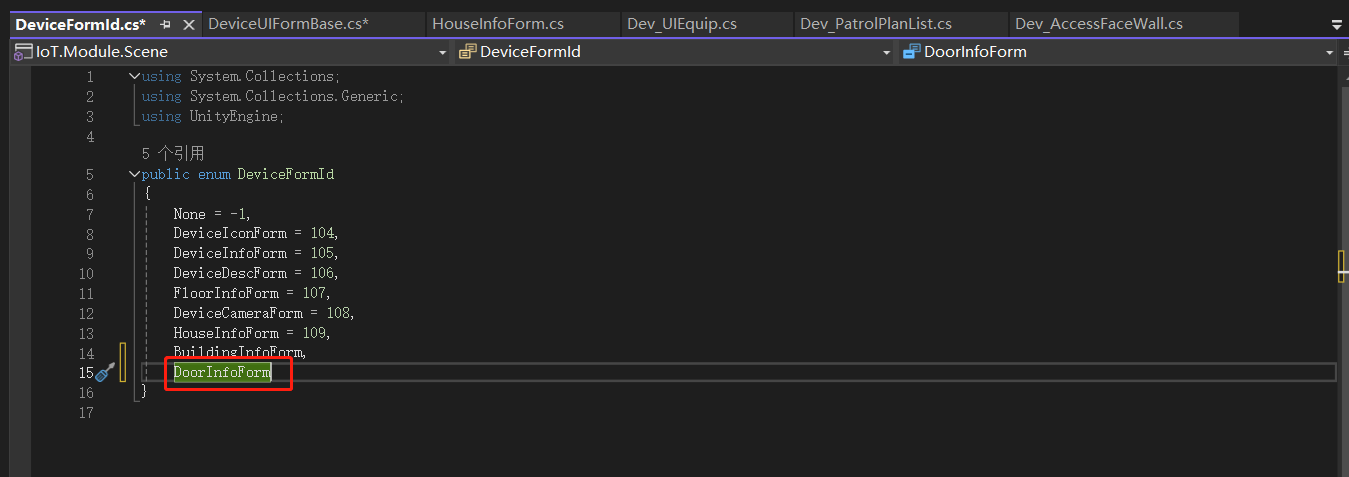Image resolution: width=1349 pixels, height=477 pixels.
Task: Click the highlighted DoorInfoForm enum entry
Action: pyautogui.click(x=222, y=373)
